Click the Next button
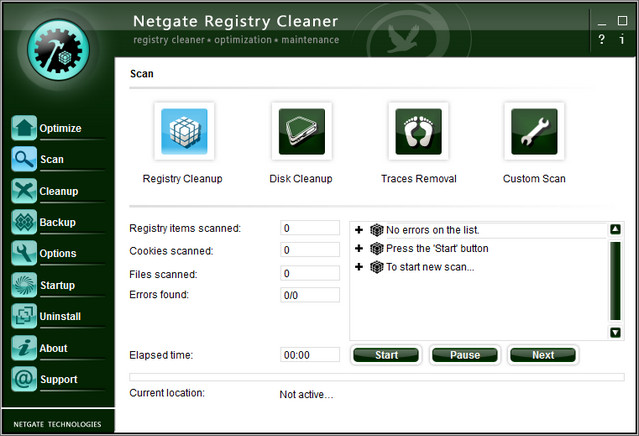This screenshot has height=436, width=639. [543, 355]
